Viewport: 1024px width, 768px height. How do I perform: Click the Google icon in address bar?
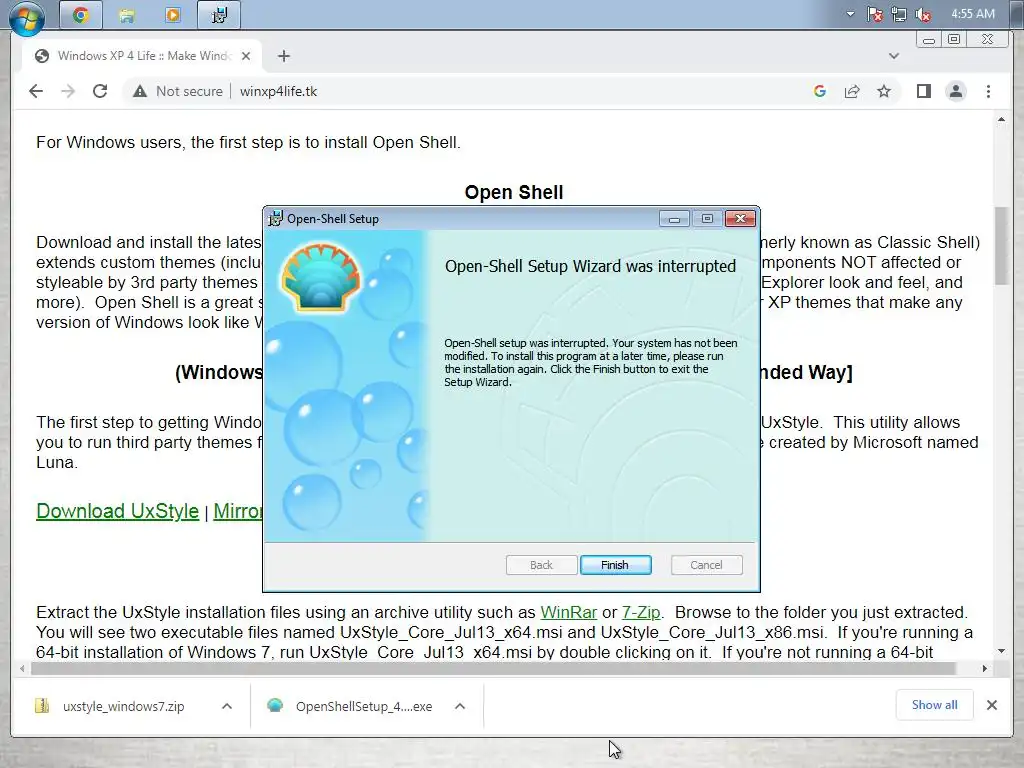(820, 91)
